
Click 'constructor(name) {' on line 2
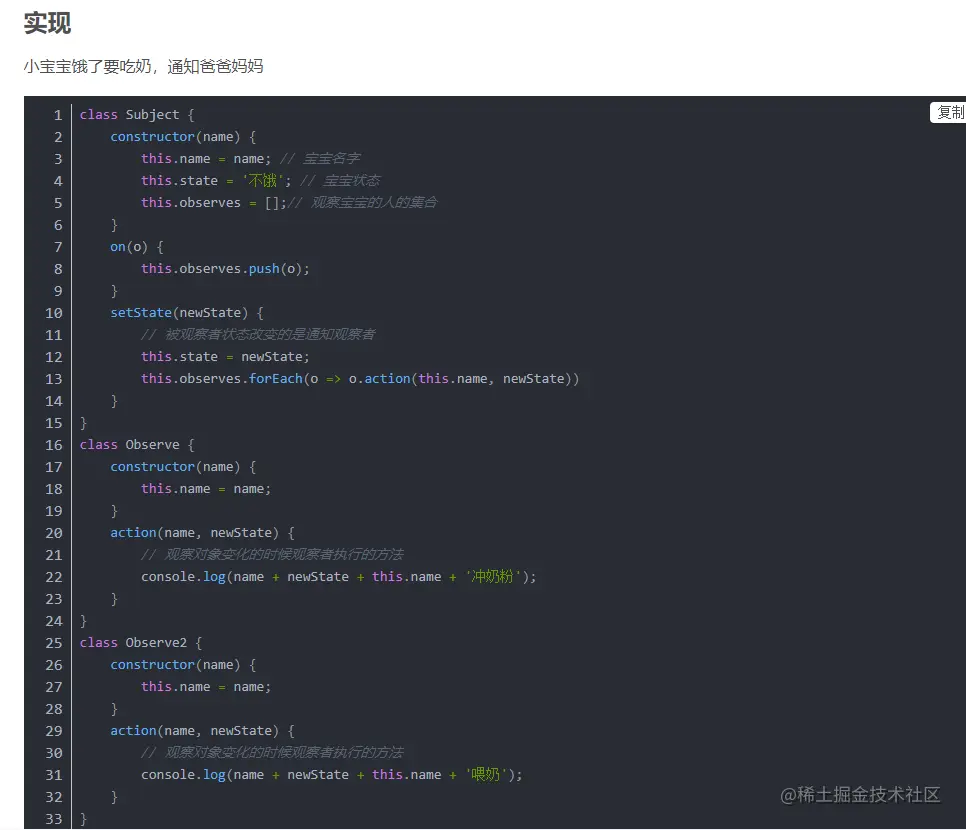[x=183, y=137]
